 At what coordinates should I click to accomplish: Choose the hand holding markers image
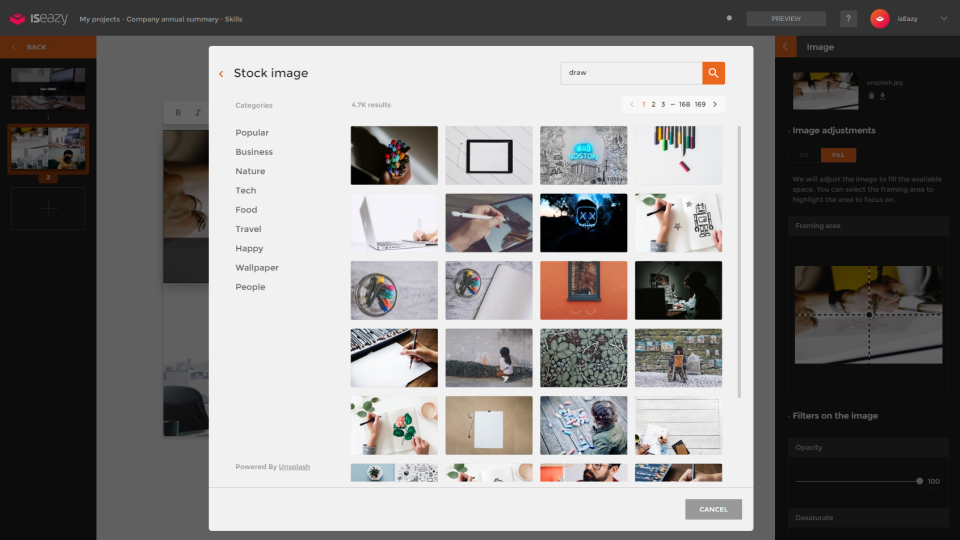click(394, 156)
